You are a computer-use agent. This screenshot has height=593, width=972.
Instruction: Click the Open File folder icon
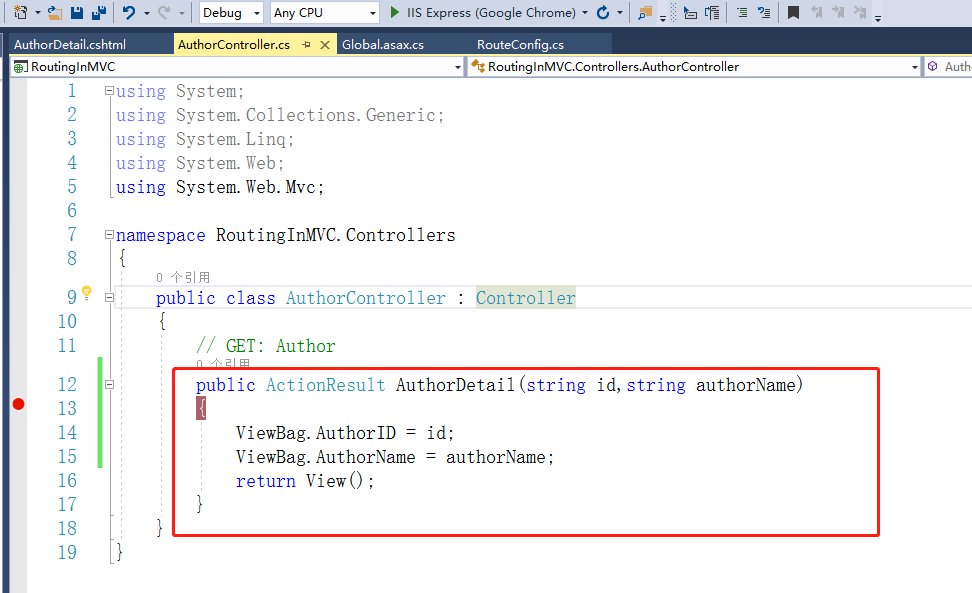(x=55, y=12)
